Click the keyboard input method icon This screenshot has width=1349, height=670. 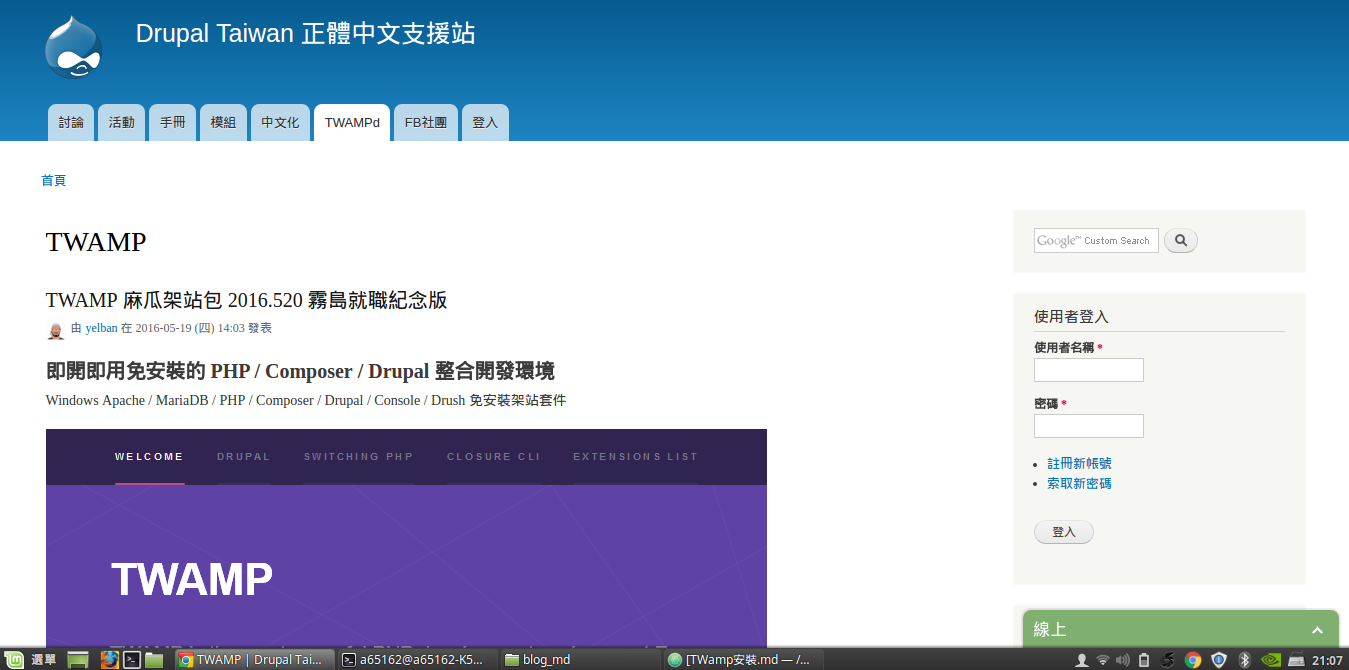click(1297, 660)
